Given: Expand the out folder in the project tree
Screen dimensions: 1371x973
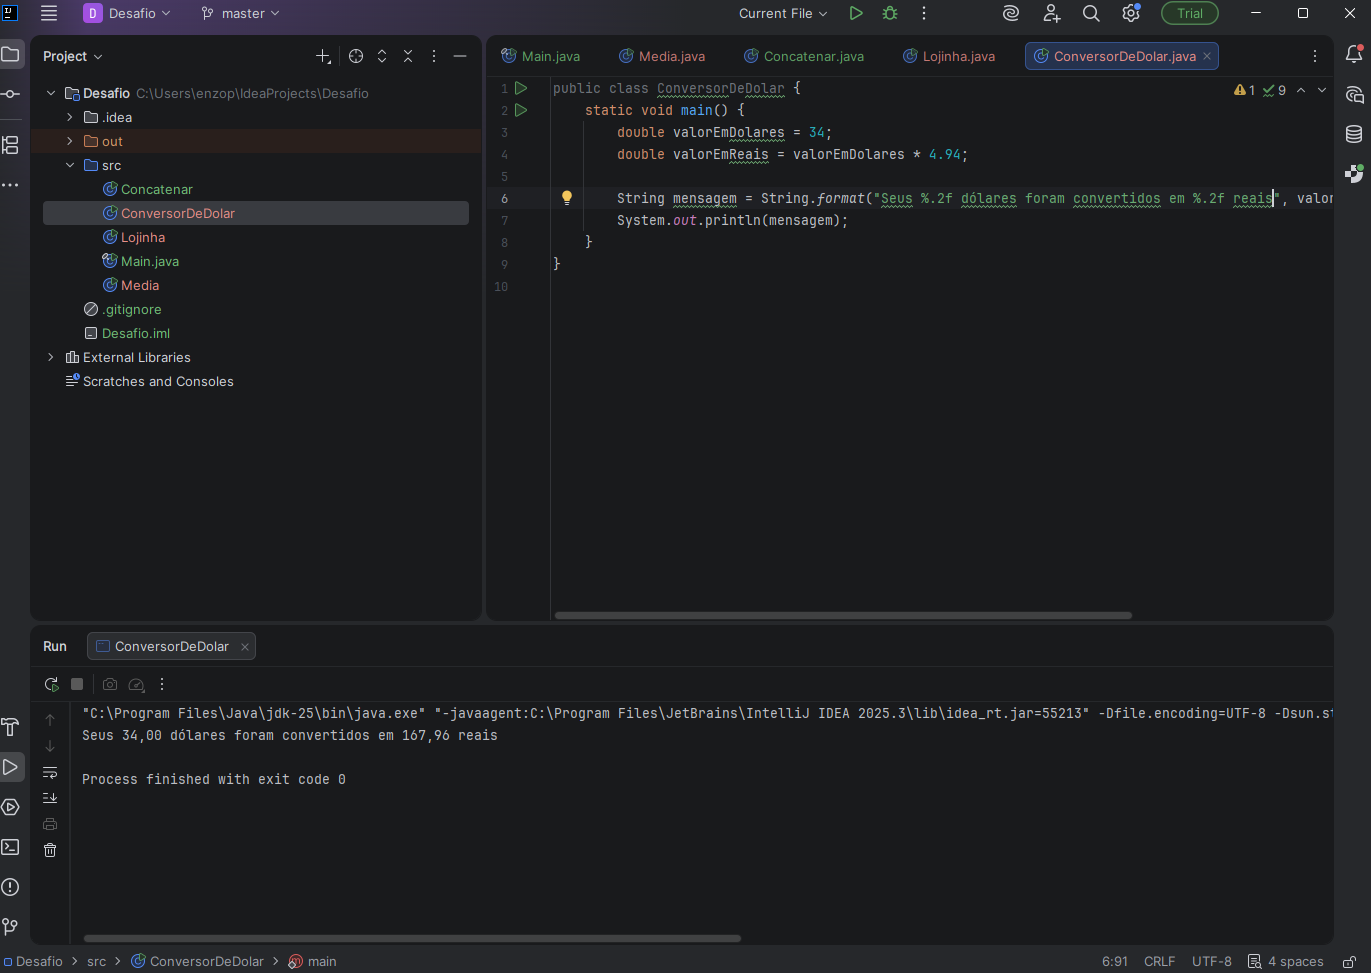Looking at the screenshot, I should 70,141.
